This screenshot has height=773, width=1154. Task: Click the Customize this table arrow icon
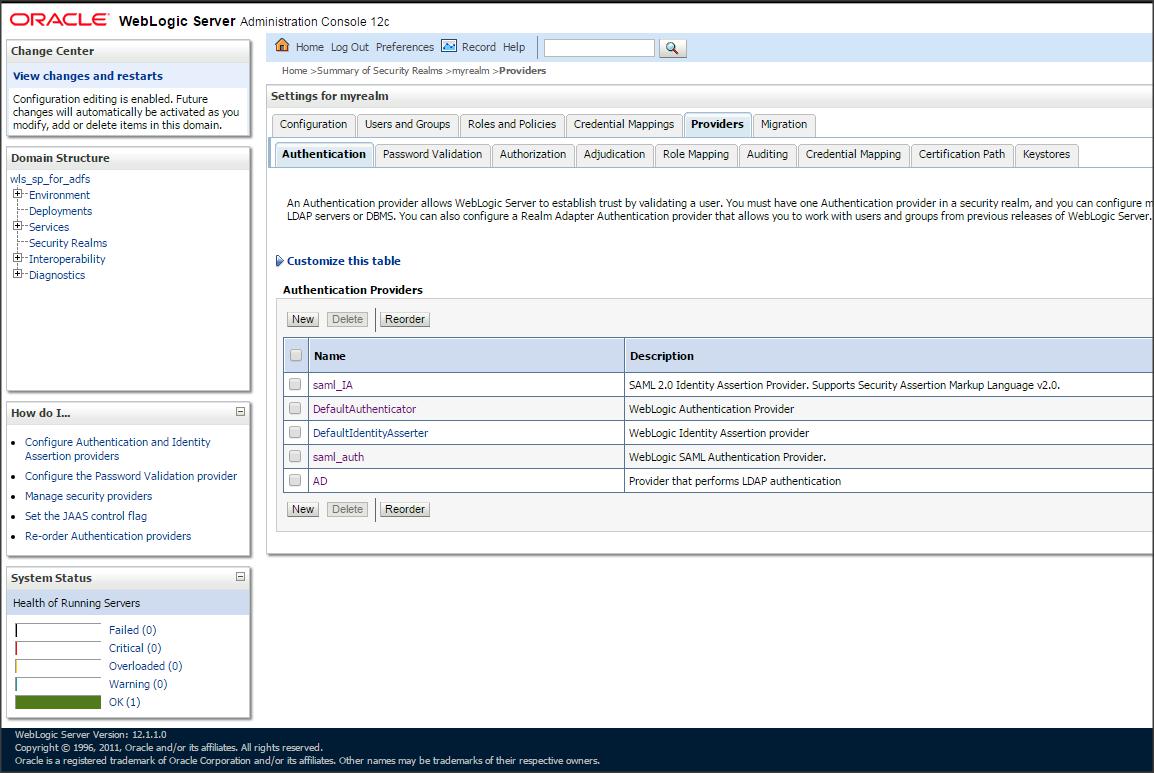pos(279,261)
